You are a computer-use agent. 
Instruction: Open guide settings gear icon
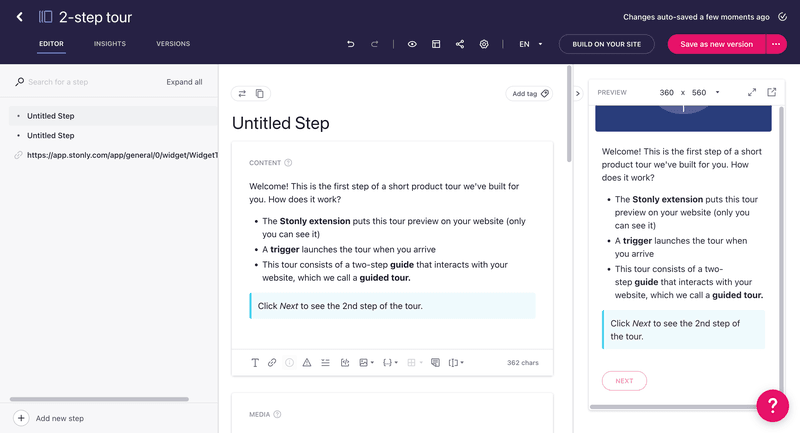click(x=484, y=44)
